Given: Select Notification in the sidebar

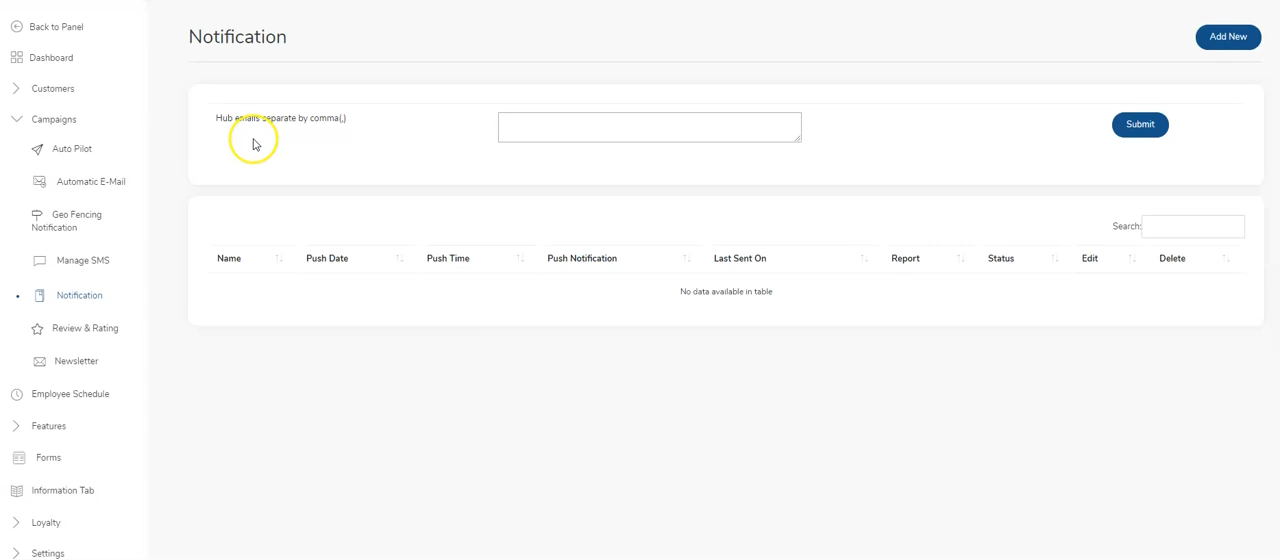Looking at the screenshot, I should 79,296.
